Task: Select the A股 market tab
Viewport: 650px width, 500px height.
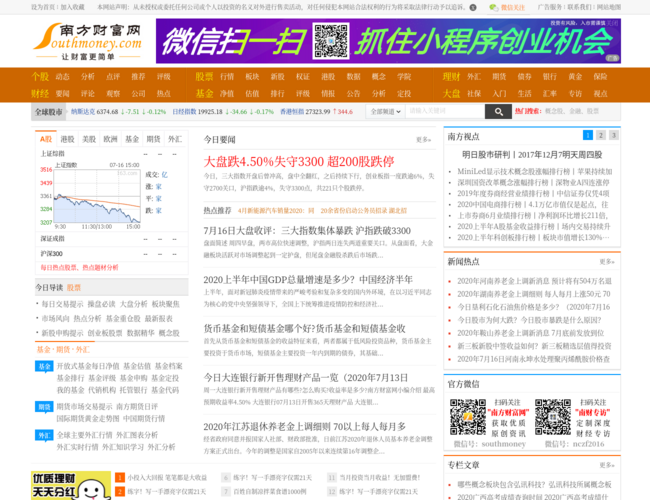Action: [46, 139]
